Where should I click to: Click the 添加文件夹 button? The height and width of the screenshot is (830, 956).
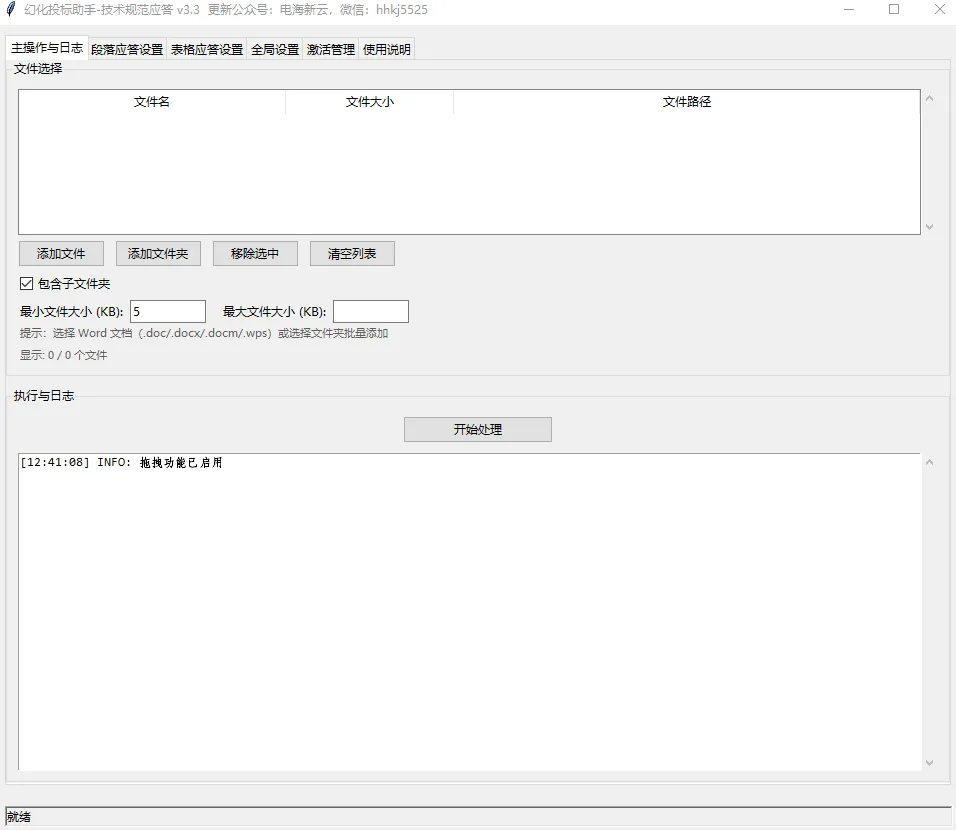pos(158,254)
